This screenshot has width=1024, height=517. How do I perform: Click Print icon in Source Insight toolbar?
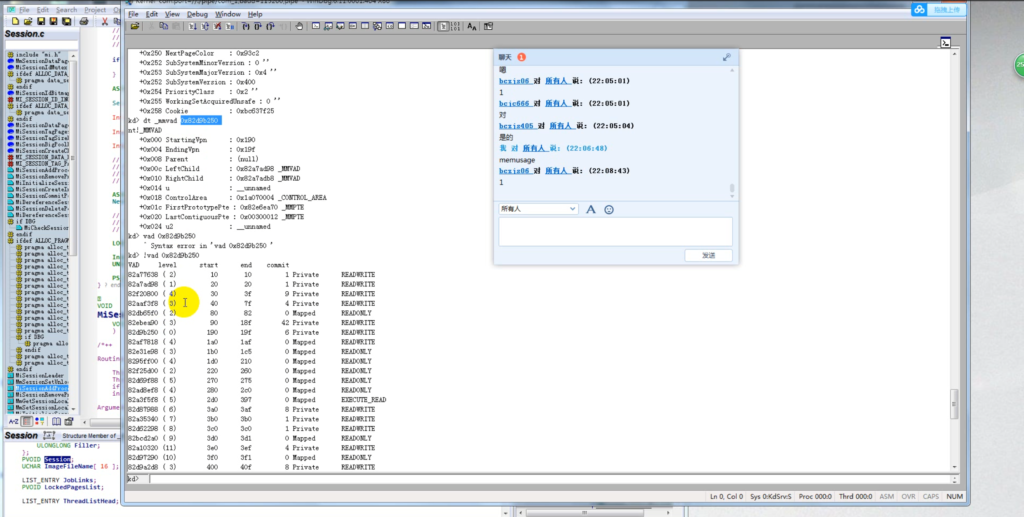coord(84,22)
